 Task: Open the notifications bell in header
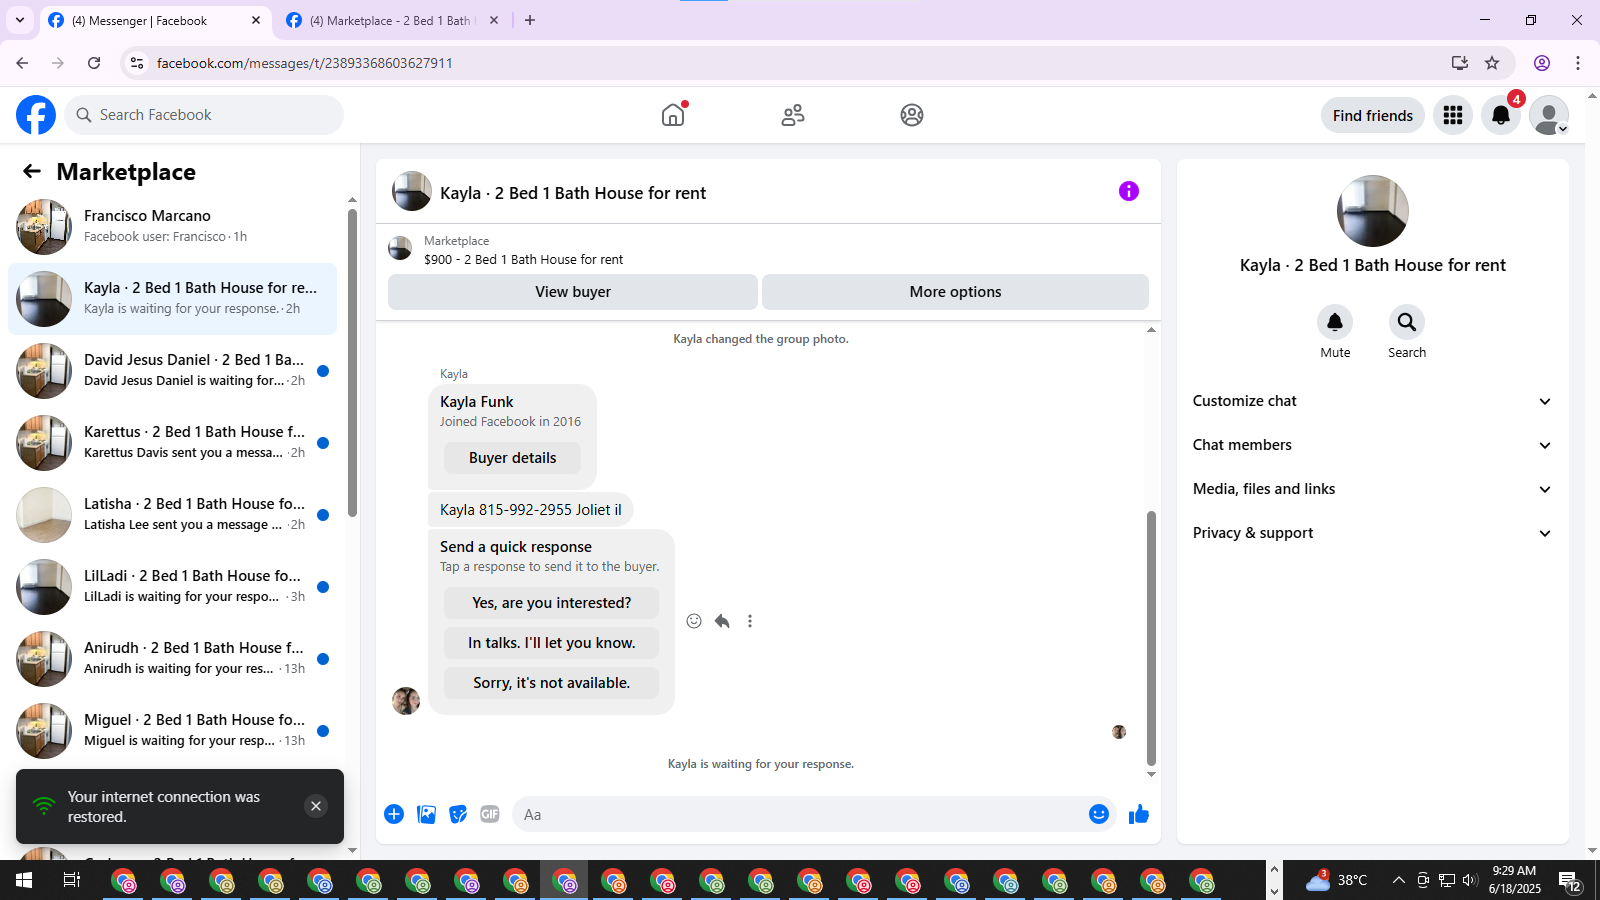tap(1501, 115)
